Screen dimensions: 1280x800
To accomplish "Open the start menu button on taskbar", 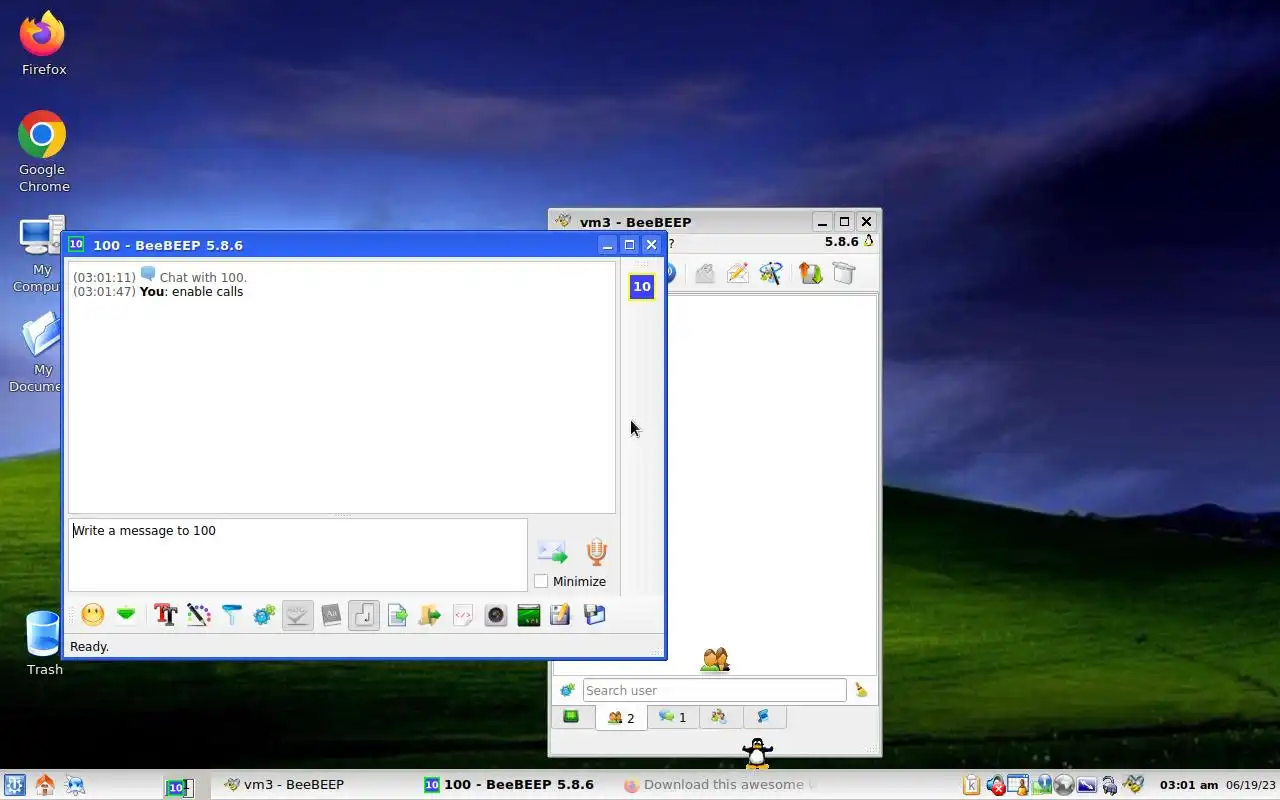I will click(14, 785).
